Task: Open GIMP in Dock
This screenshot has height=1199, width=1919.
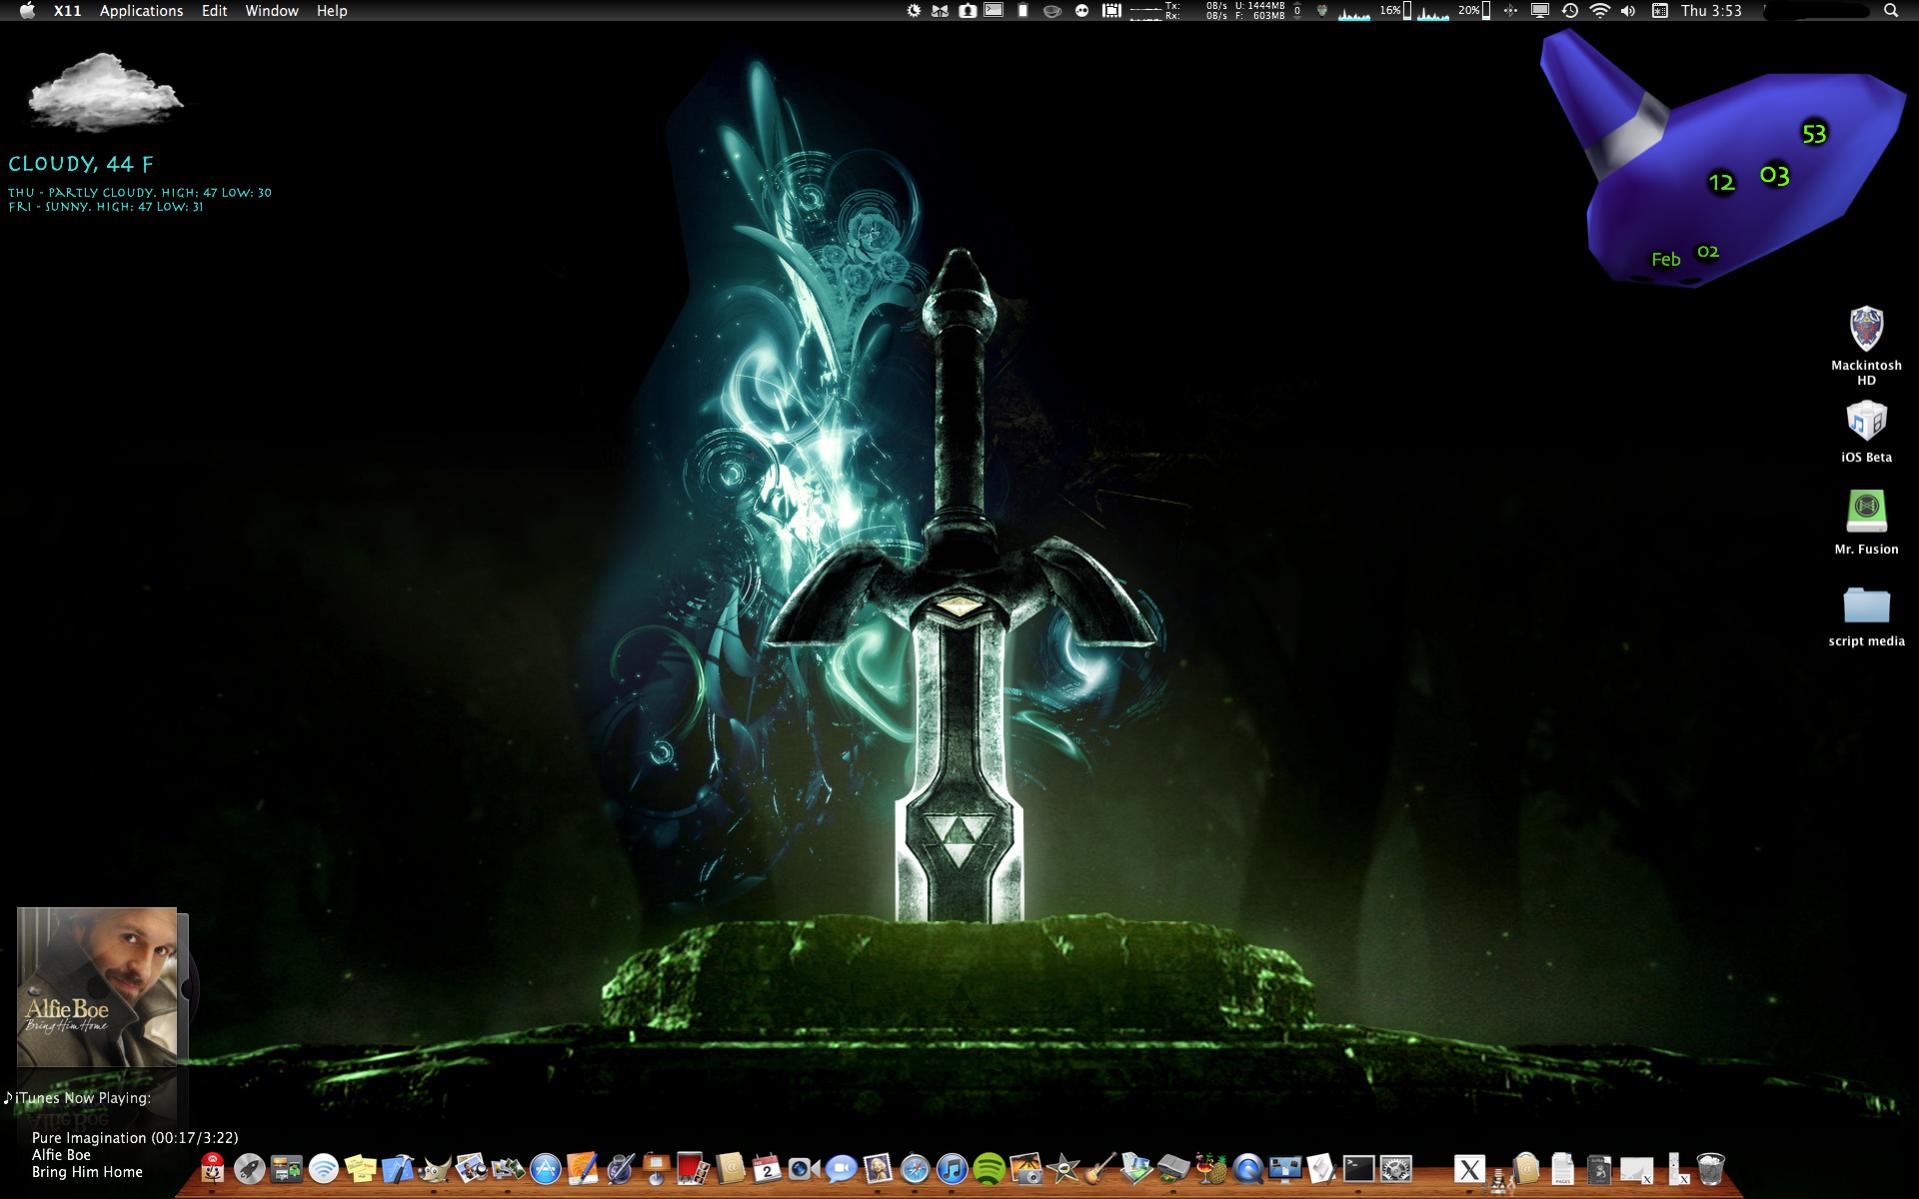Action: [435, 1168]
